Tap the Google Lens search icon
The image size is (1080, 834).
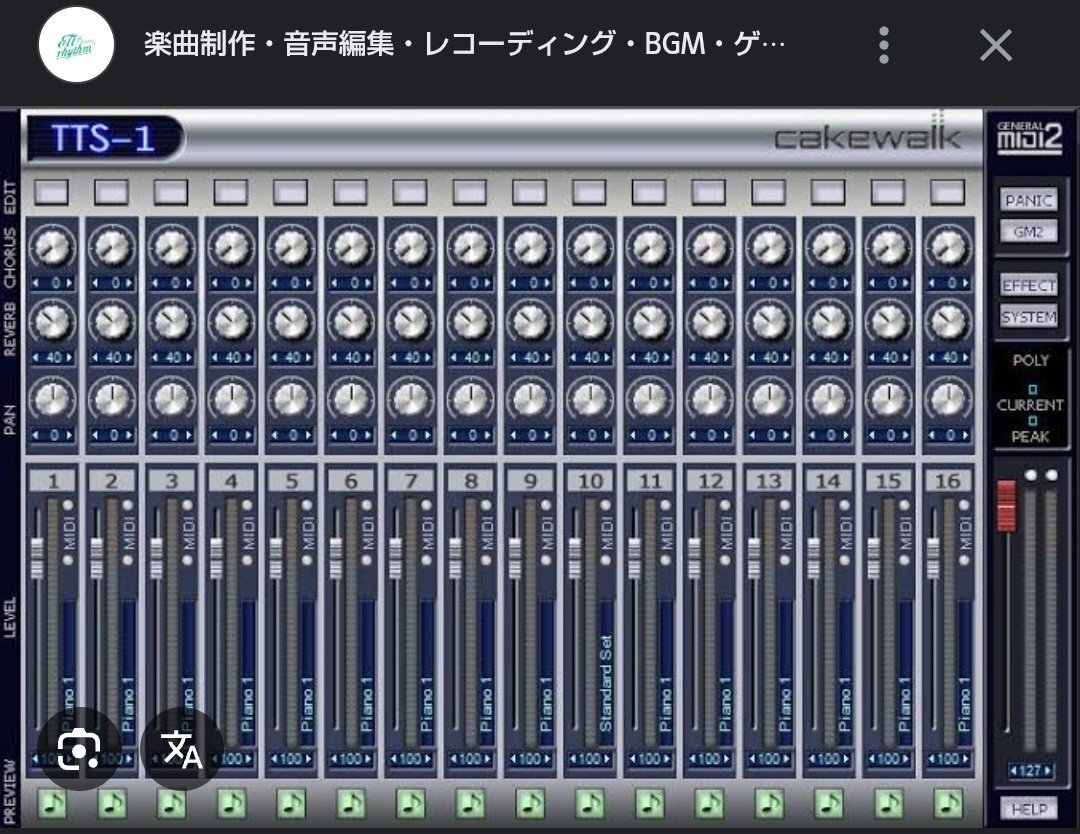coord(79,749)
